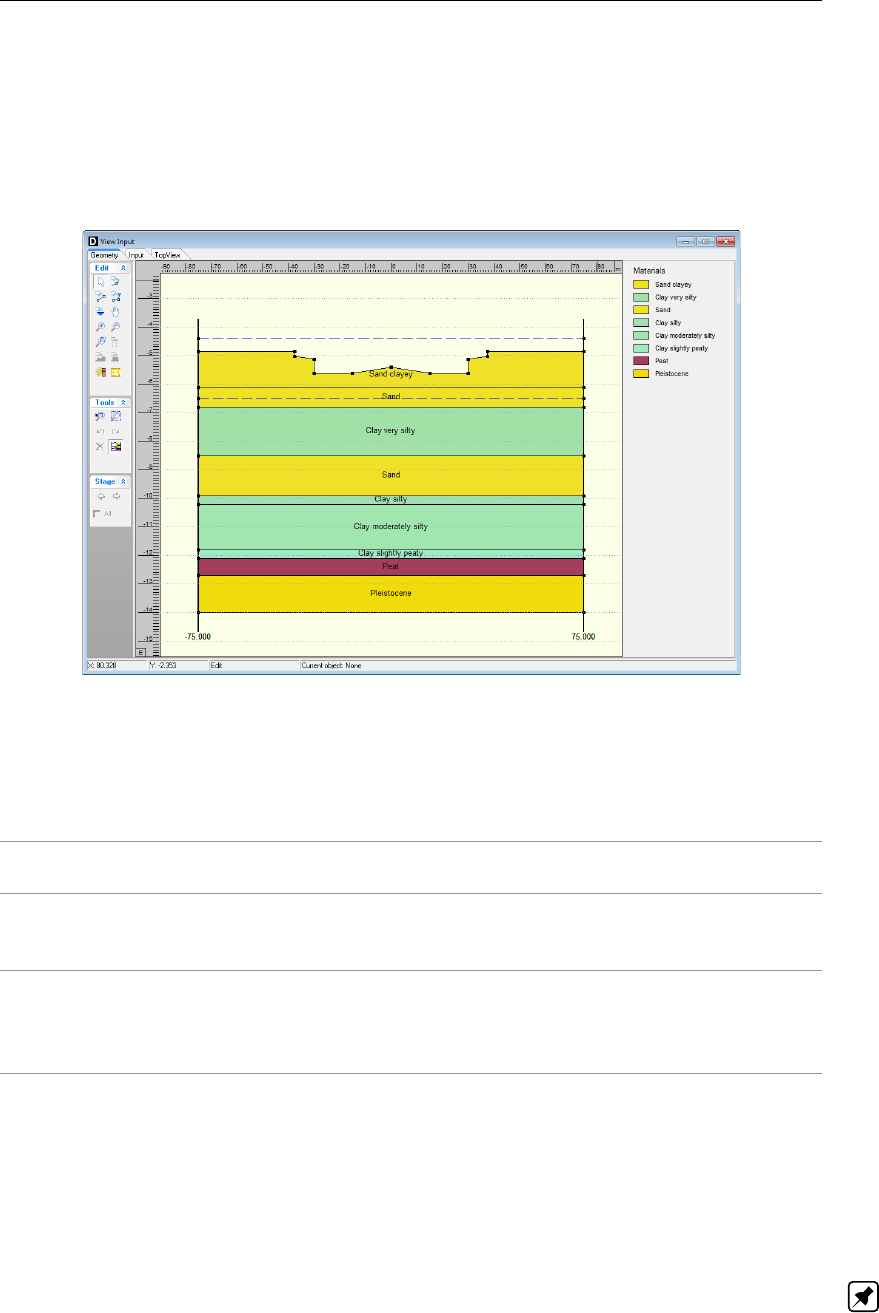Select the Peat layer in the drawing
Image resolution: width=879 pixels, height=1313 pixels.
click(x=390, y=566)
